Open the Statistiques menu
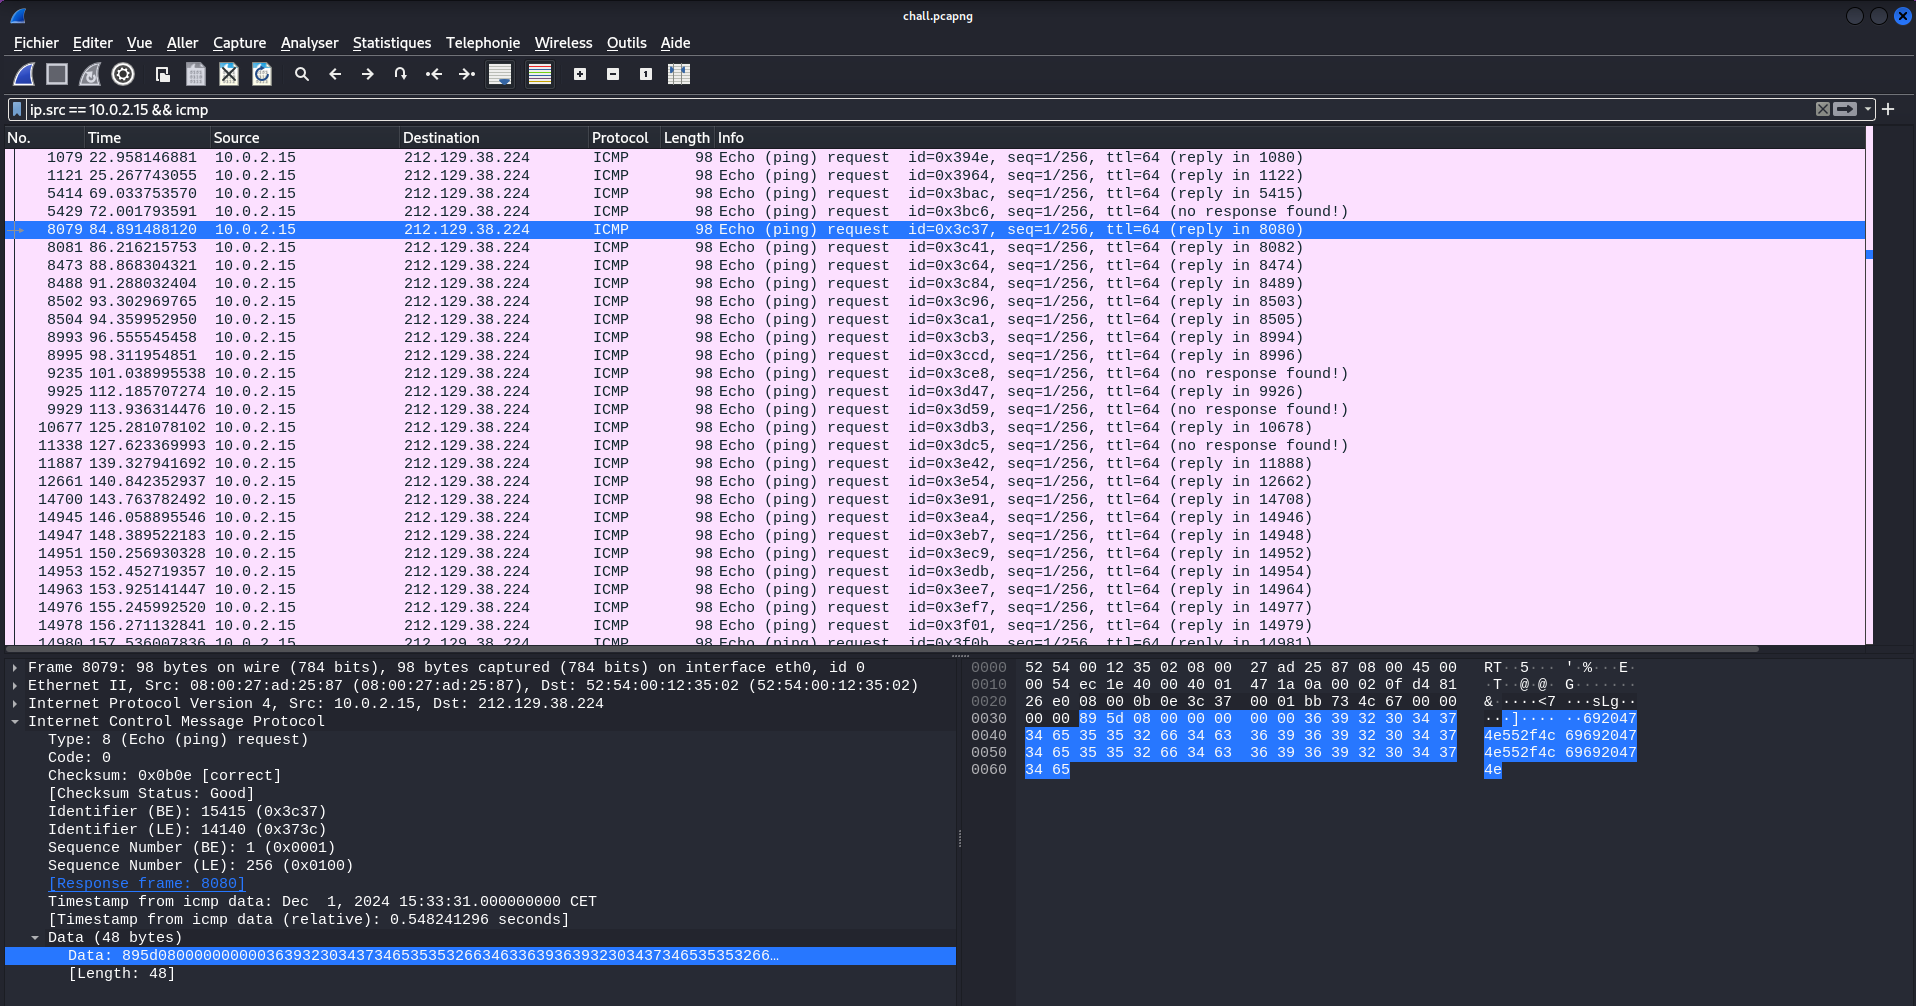The height and width of the screenshot is (1006, 1916). 392,43
